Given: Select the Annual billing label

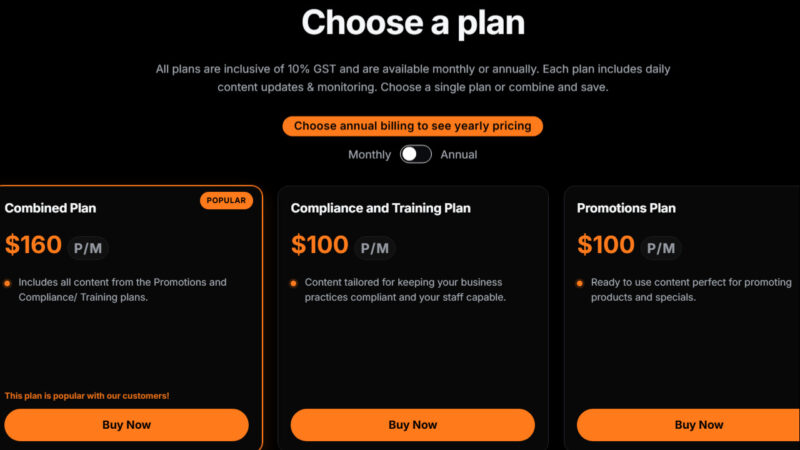Looking at the screenshot, I should (459, 155).
